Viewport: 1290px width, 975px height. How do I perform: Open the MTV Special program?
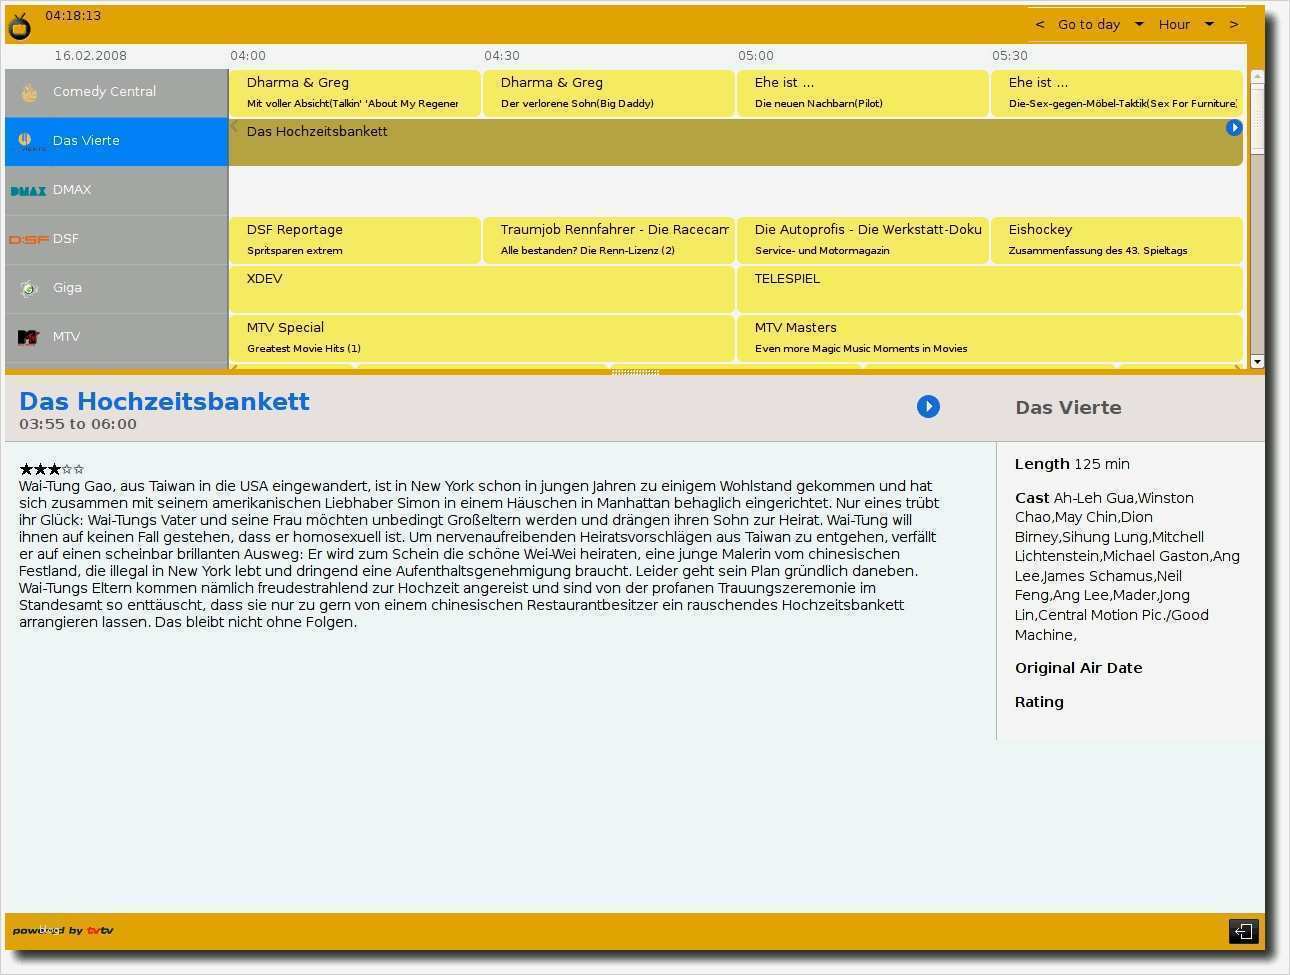pyautogui.click(x=482, y=338)
